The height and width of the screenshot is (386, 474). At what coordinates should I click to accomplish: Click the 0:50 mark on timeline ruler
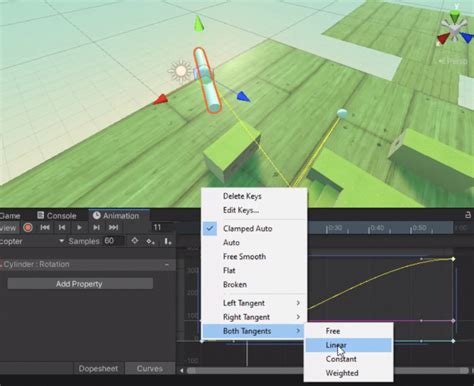(419, 228)
